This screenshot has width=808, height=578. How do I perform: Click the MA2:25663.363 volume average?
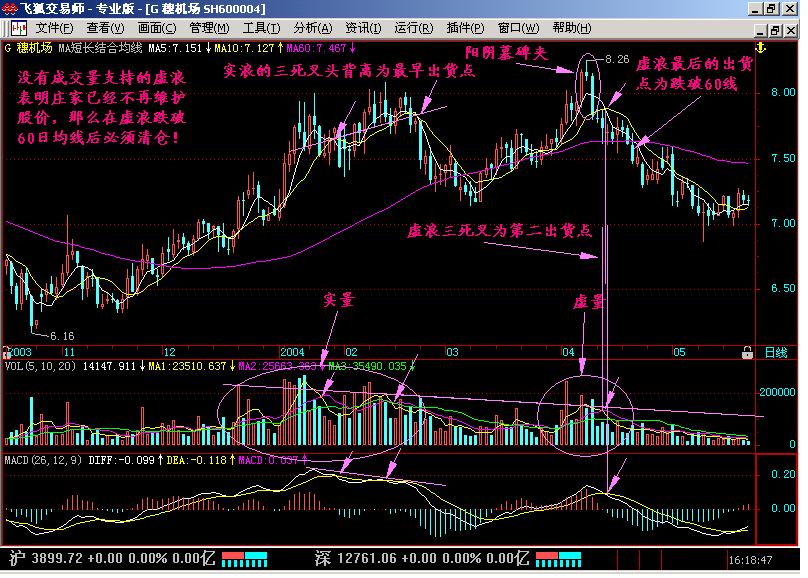tap(277, 366)
